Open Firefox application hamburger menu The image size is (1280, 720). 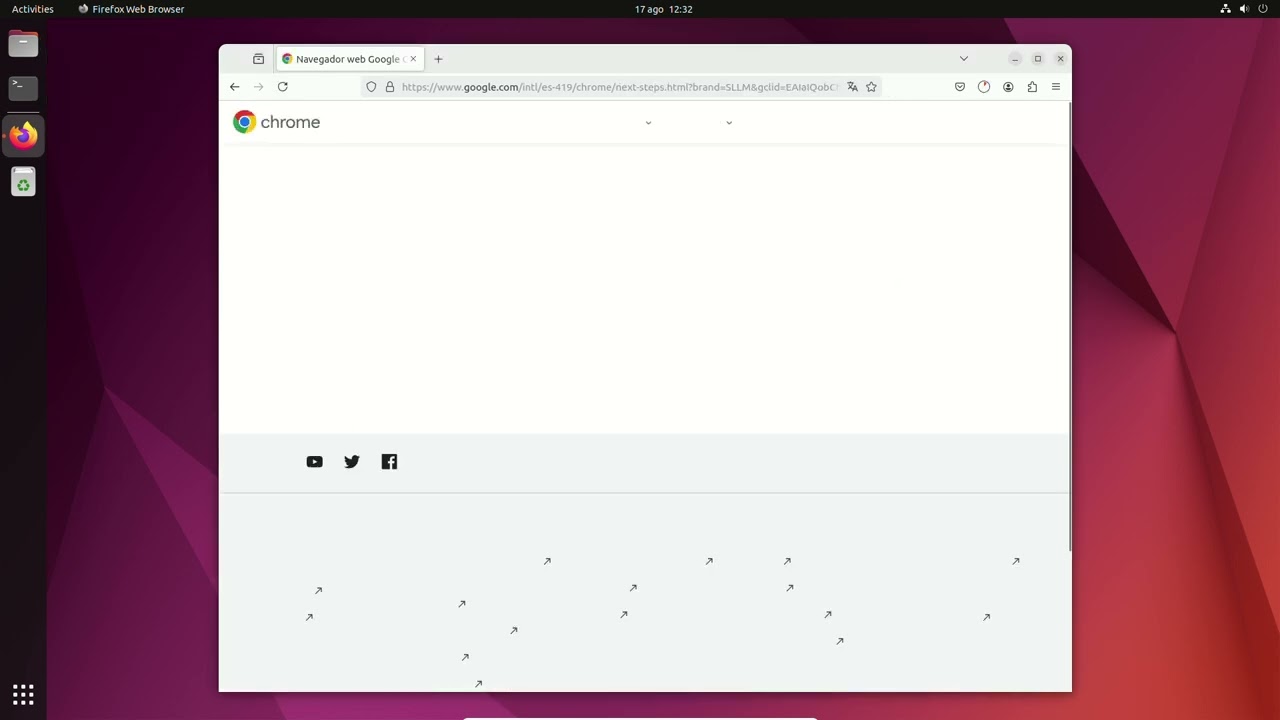(1056, 87)
